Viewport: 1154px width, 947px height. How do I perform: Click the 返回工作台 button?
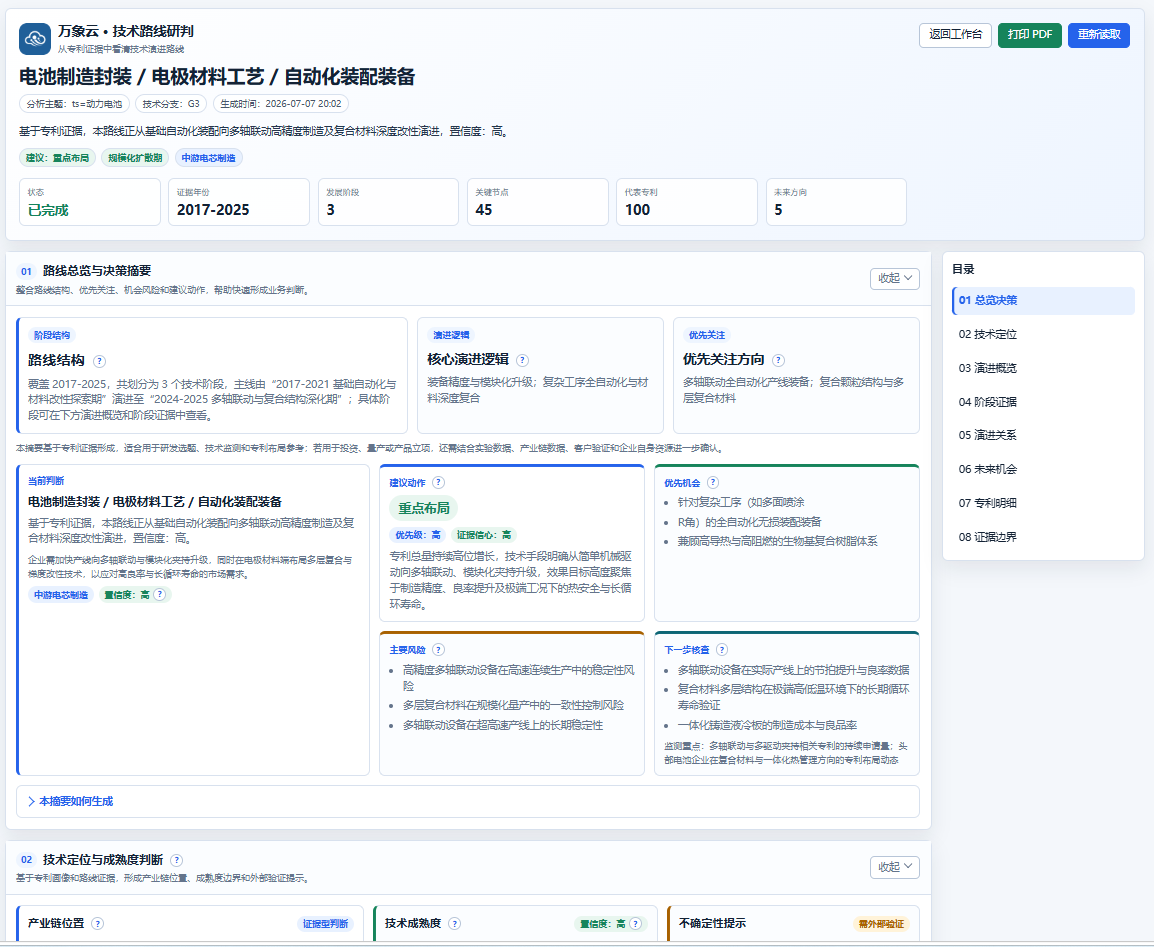pyautogui.click(x=955, y=35)
